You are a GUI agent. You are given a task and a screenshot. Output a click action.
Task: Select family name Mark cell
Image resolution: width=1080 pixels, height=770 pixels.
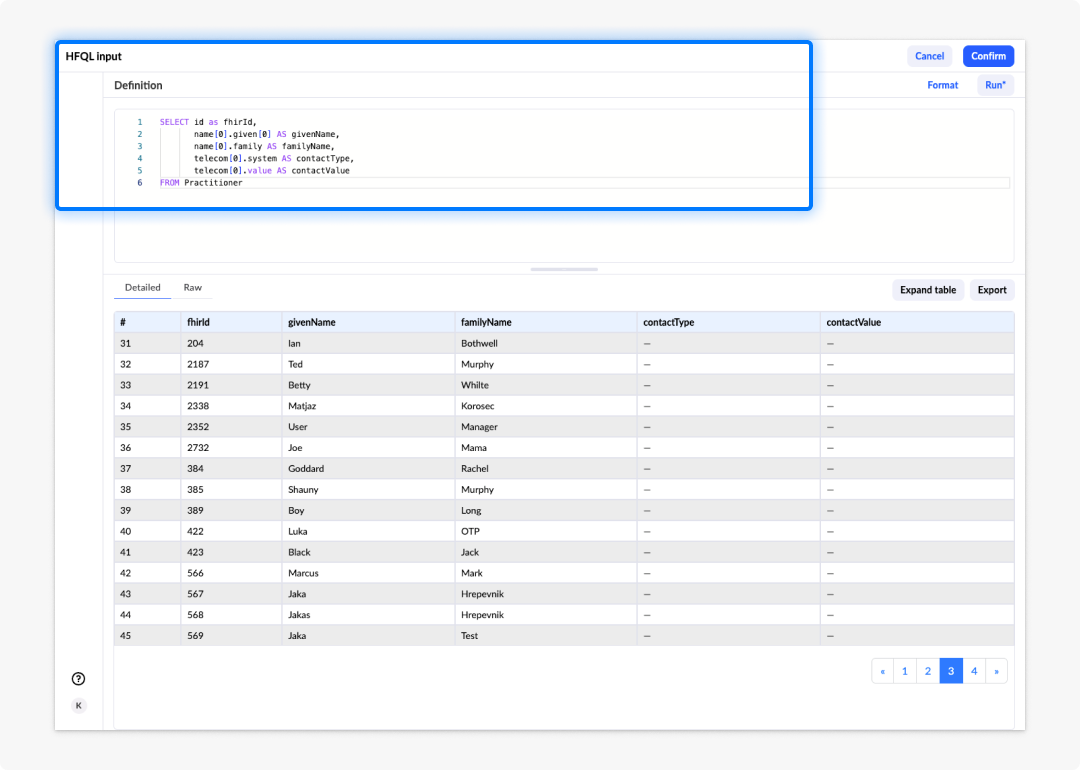(546, 573)
